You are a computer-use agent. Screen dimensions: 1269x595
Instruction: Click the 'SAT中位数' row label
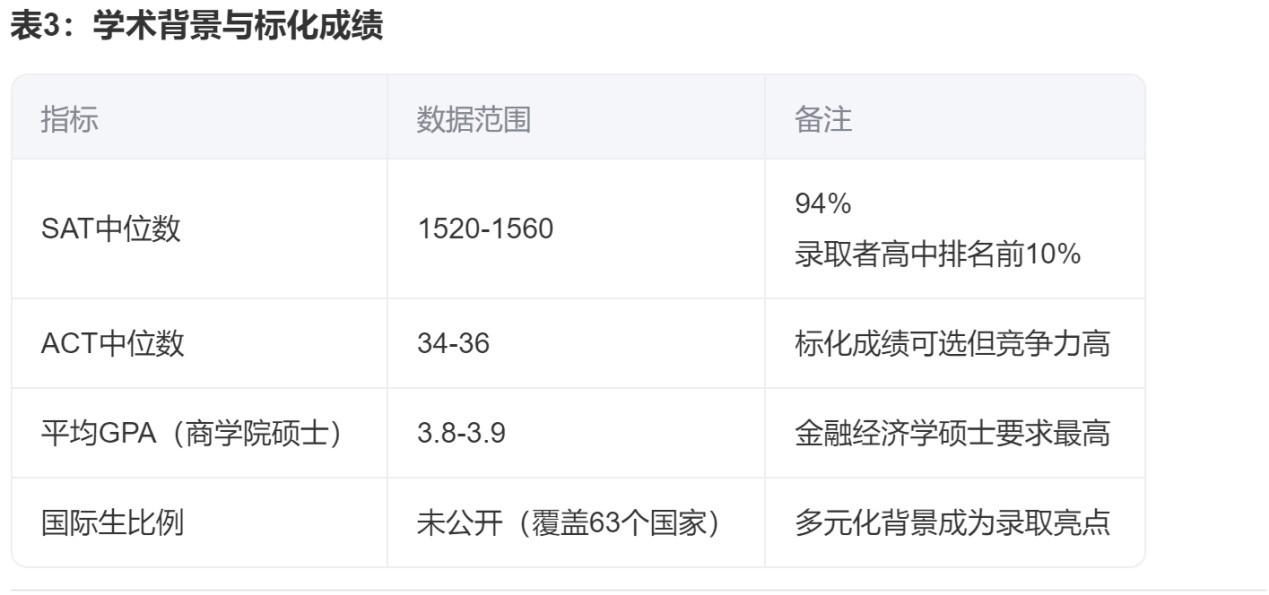pos(110,229)
